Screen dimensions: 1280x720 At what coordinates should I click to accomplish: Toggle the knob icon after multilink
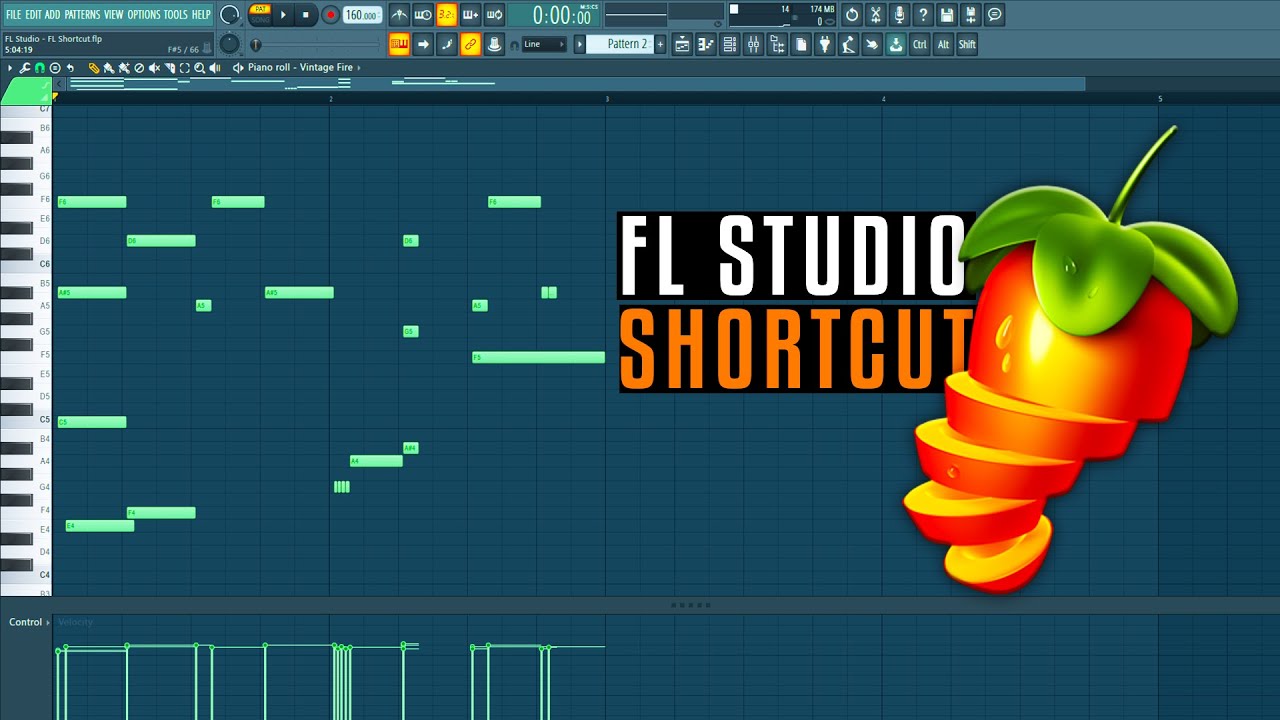494,44
